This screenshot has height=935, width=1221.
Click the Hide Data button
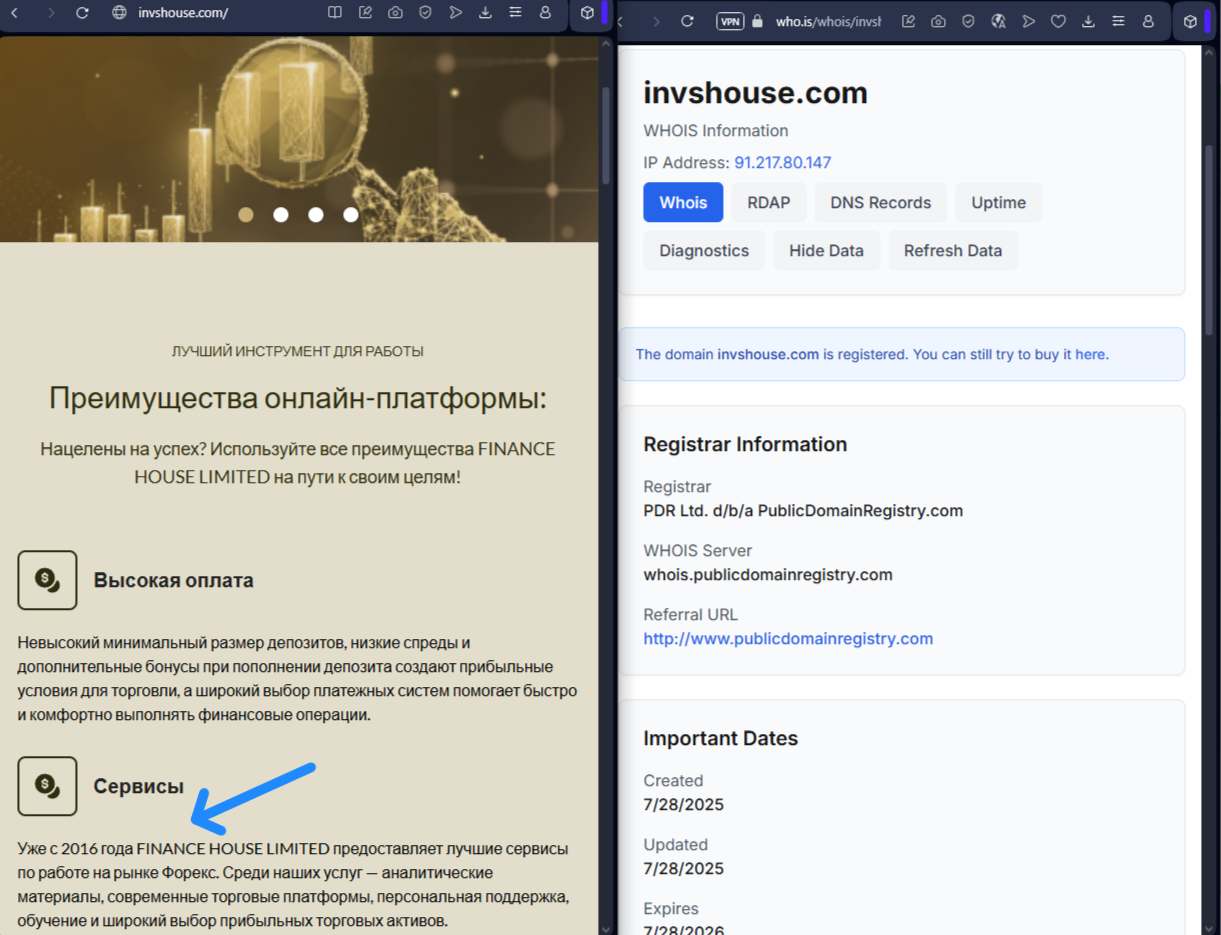coord(826,250)
